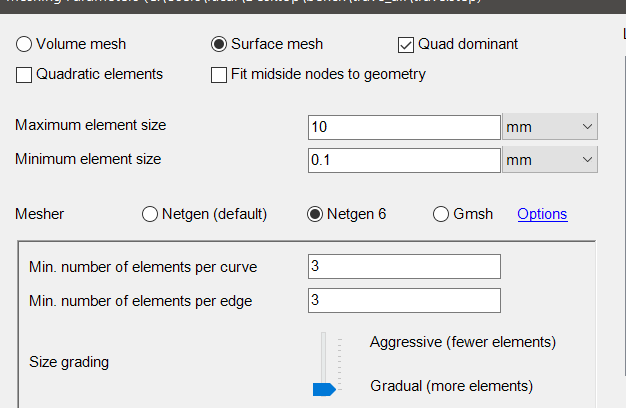Click the elements per curve field

coord(404,266)
